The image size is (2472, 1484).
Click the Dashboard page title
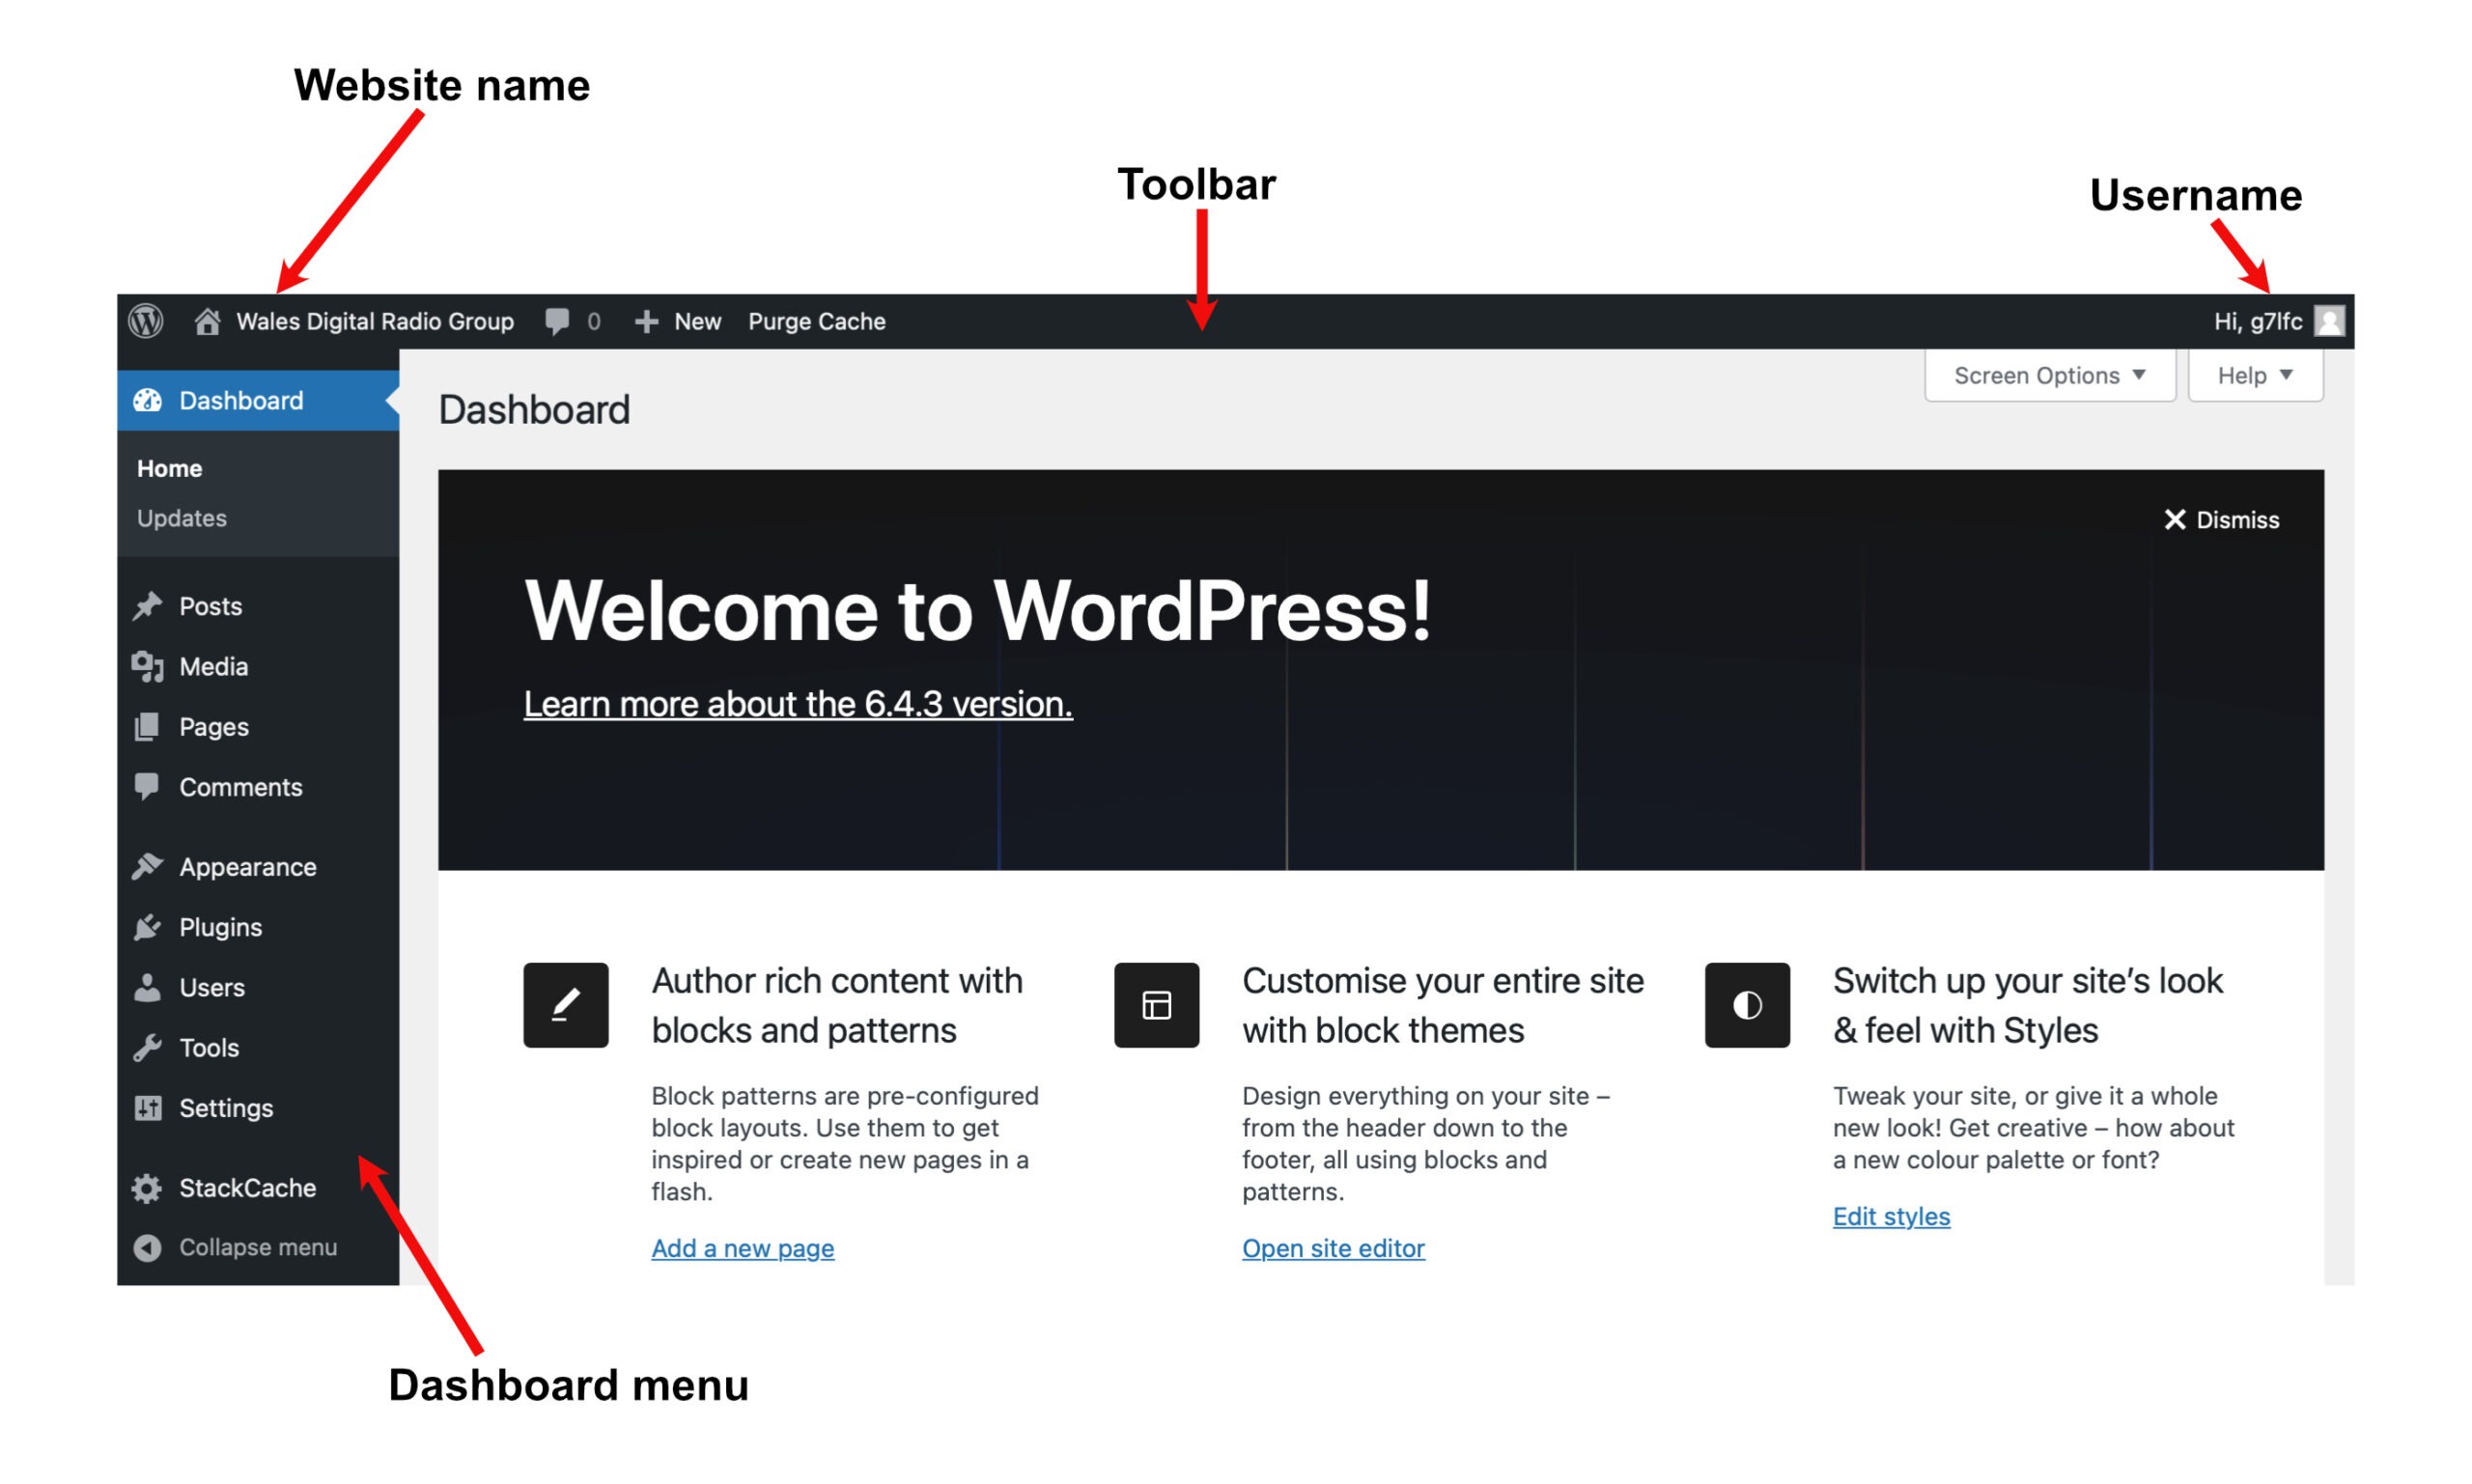coord(534,410)
